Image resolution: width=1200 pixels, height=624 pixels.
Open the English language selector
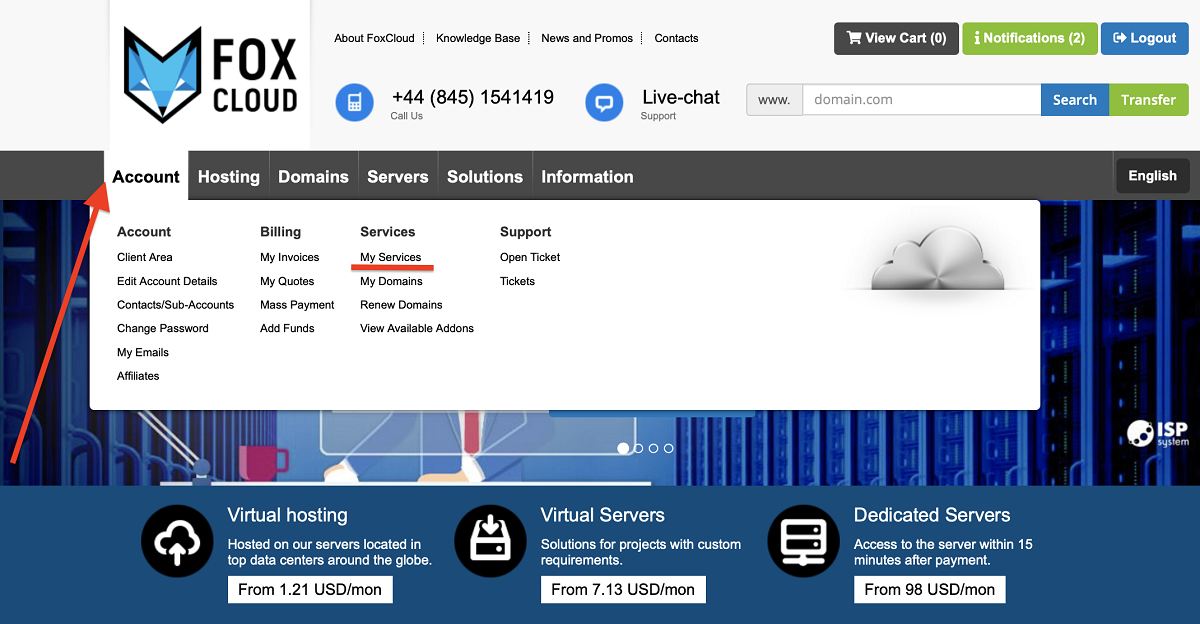(1152, 176)
